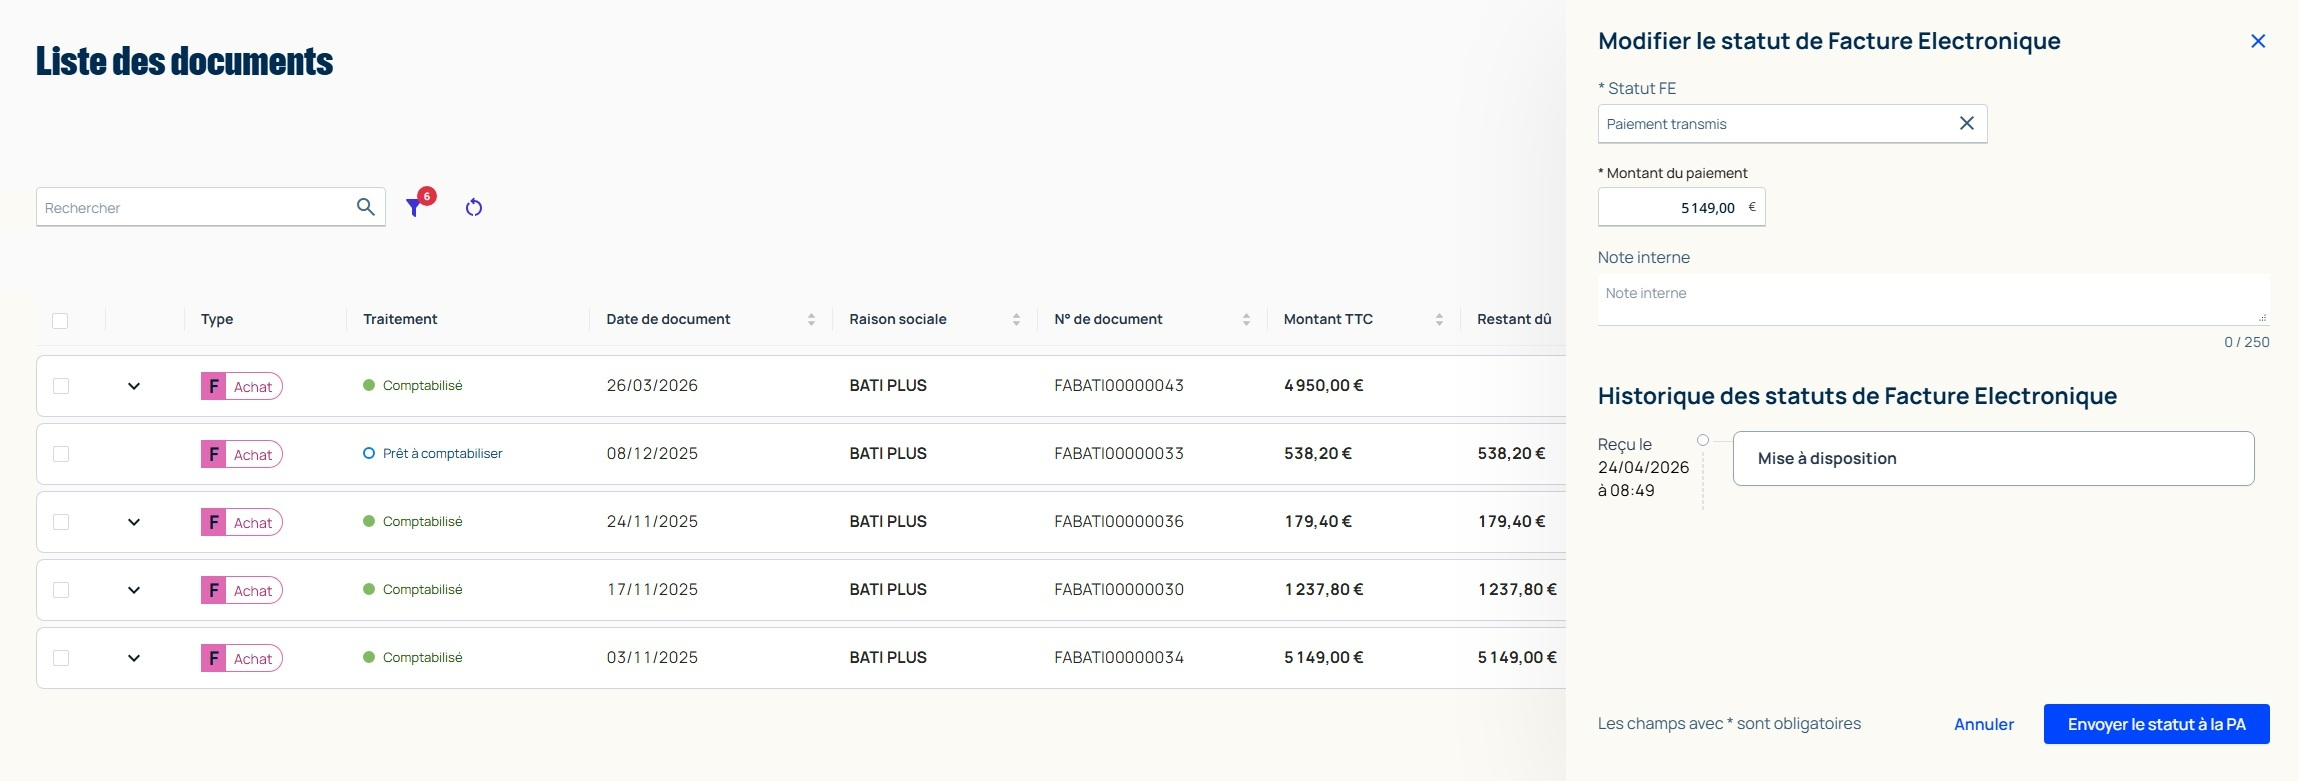Click the Montant du paiement field
Screen dimensions: 2300x781
pyautogui.click(x=1681, y=207)
